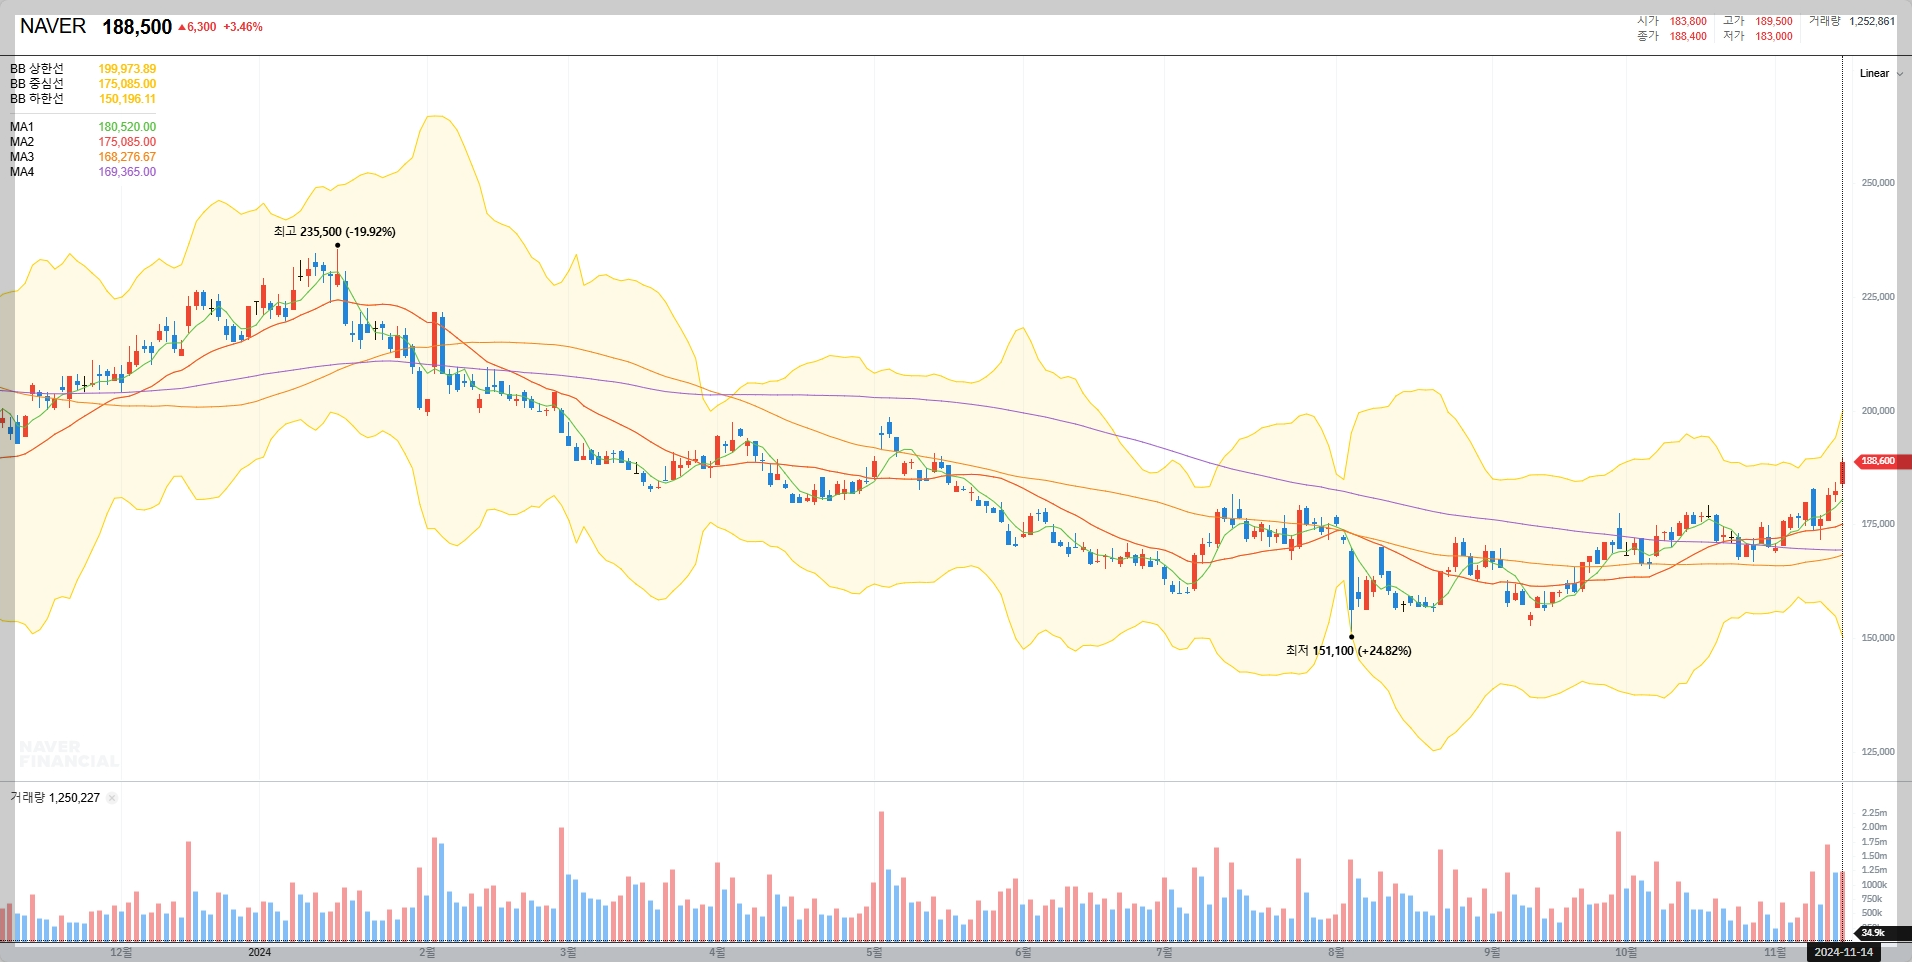Select the BB 중심선 legend row
This screenshot has height=962, width=1912.
pos(83,84)
